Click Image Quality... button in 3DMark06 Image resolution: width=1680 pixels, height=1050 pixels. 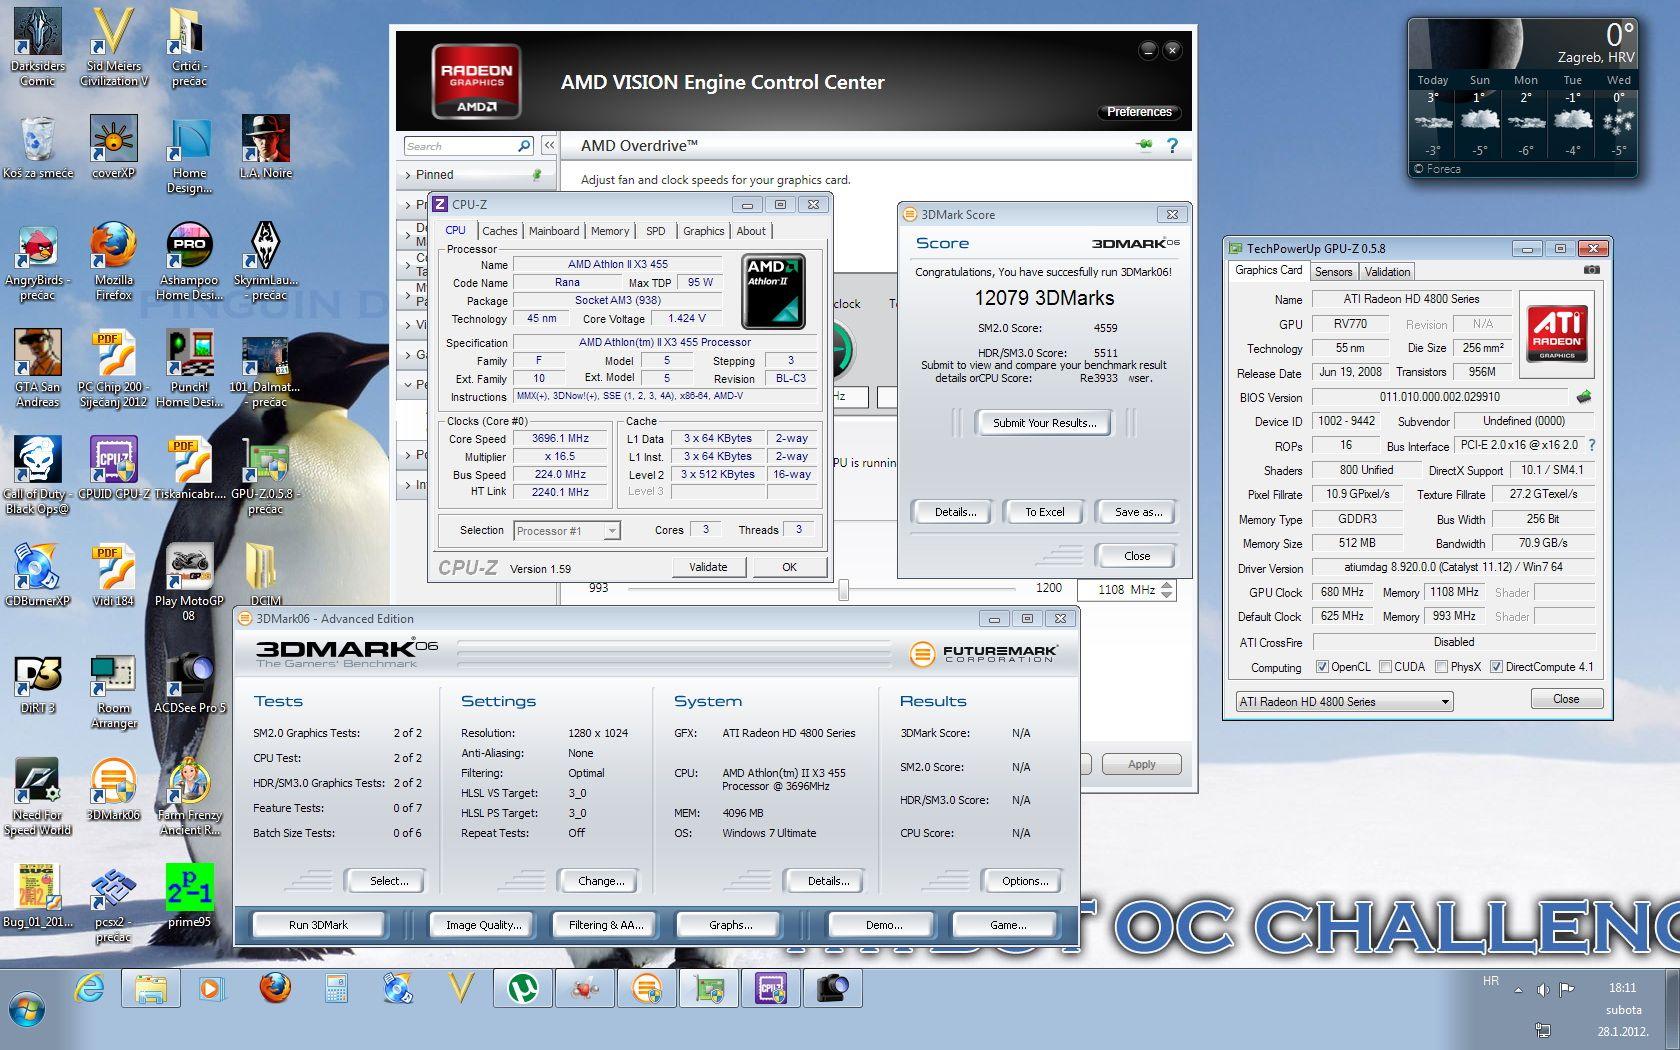pyautogui.click(x=484, y=925)
